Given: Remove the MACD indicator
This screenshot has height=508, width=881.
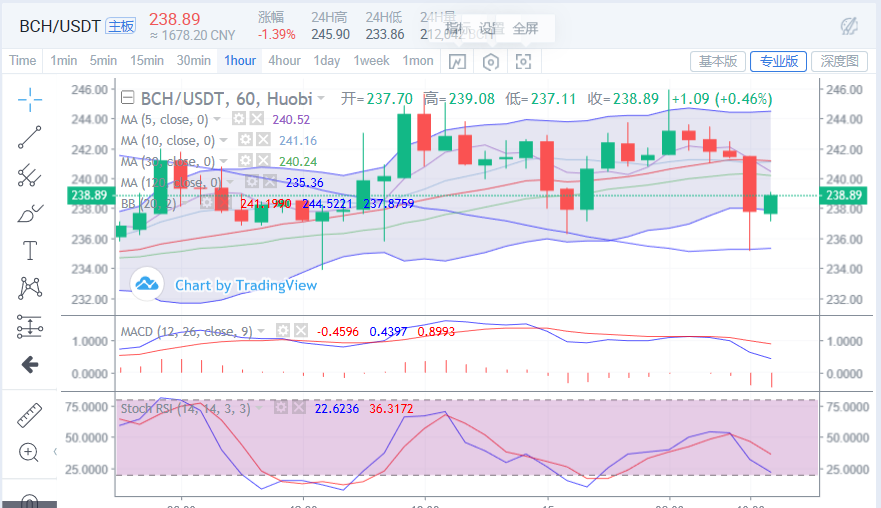Looking at the screenshot, I should (x=301, y=330).
